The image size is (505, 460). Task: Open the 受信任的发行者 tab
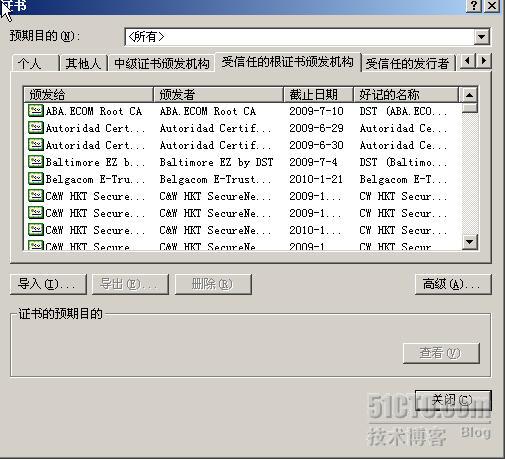point(407,63)
